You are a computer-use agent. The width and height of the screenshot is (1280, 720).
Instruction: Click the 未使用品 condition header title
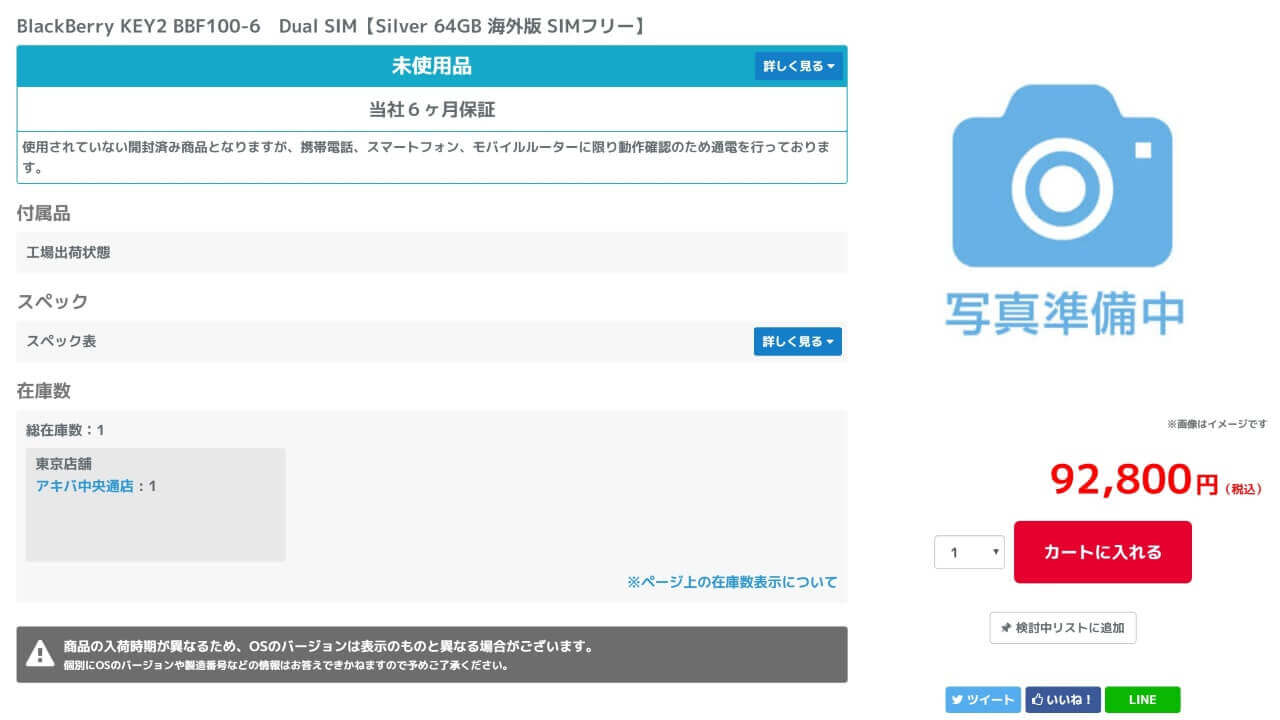[431, 66]
